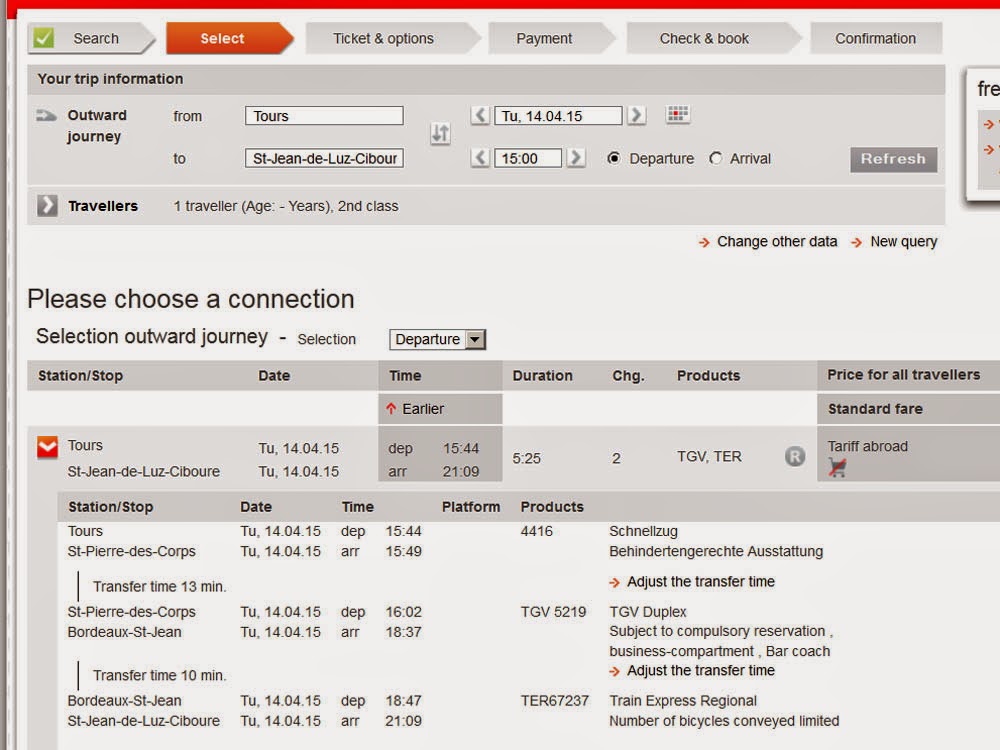Go to next date arrow

[x=636, y=115]
